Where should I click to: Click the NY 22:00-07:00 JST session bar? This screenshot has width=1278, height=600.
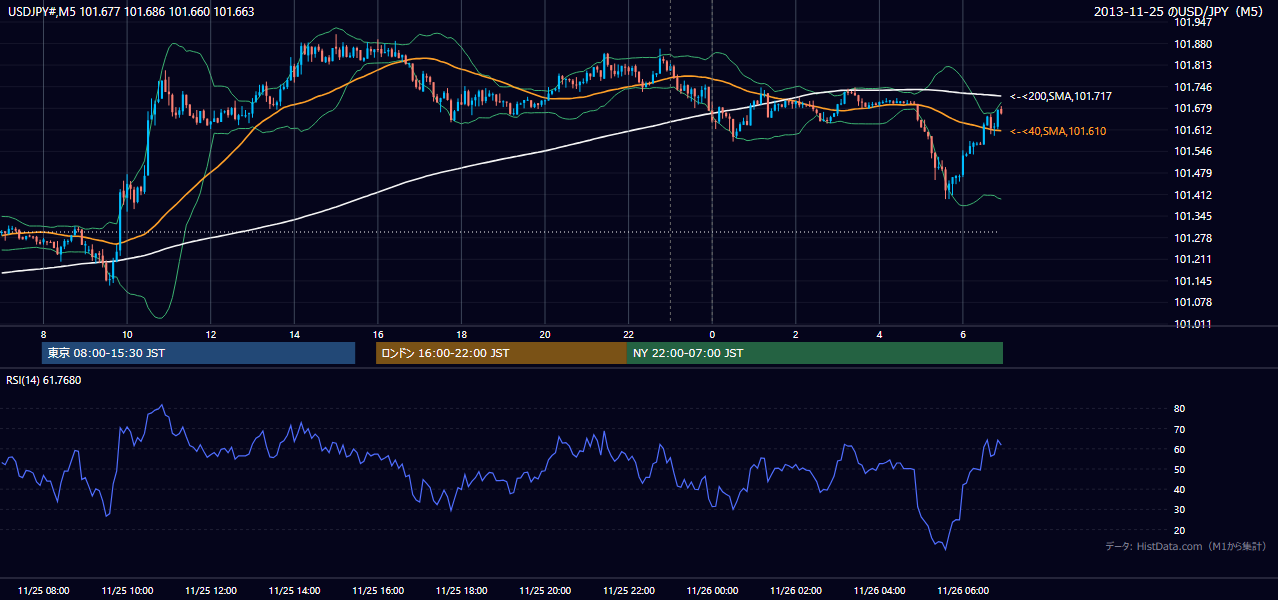pos(815,353)
